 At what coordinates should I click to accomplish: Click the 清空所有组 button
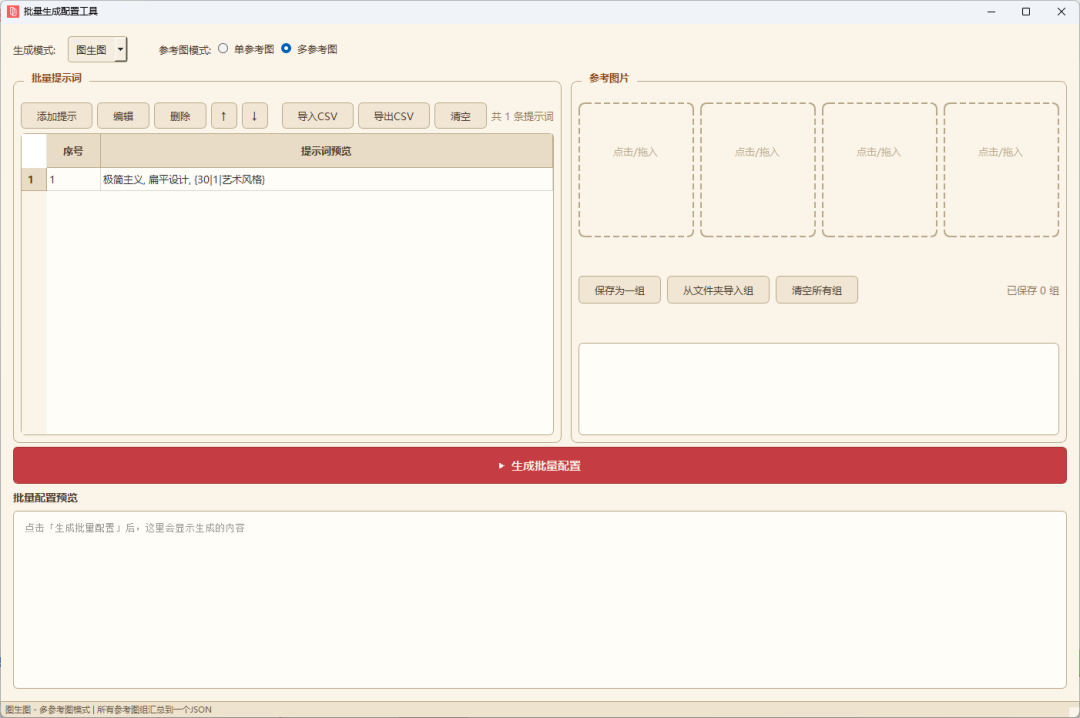(x=817, y=290)
